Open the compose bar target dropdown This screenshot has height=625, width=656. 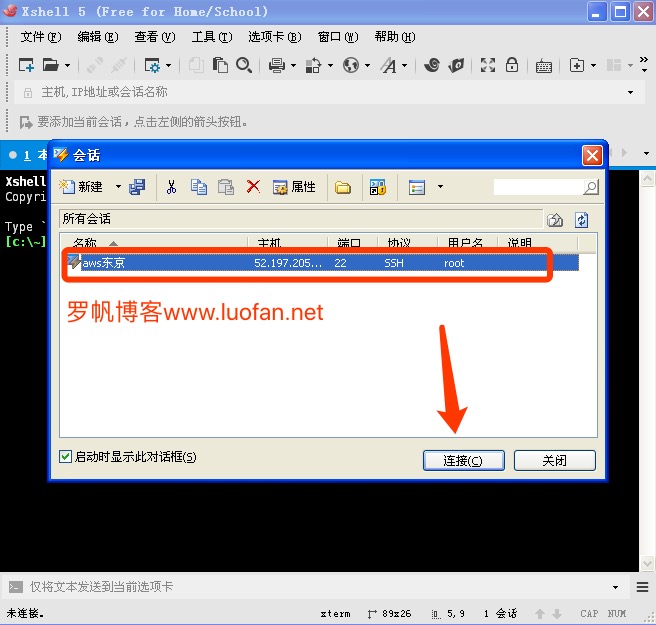[x=615, y=587]
